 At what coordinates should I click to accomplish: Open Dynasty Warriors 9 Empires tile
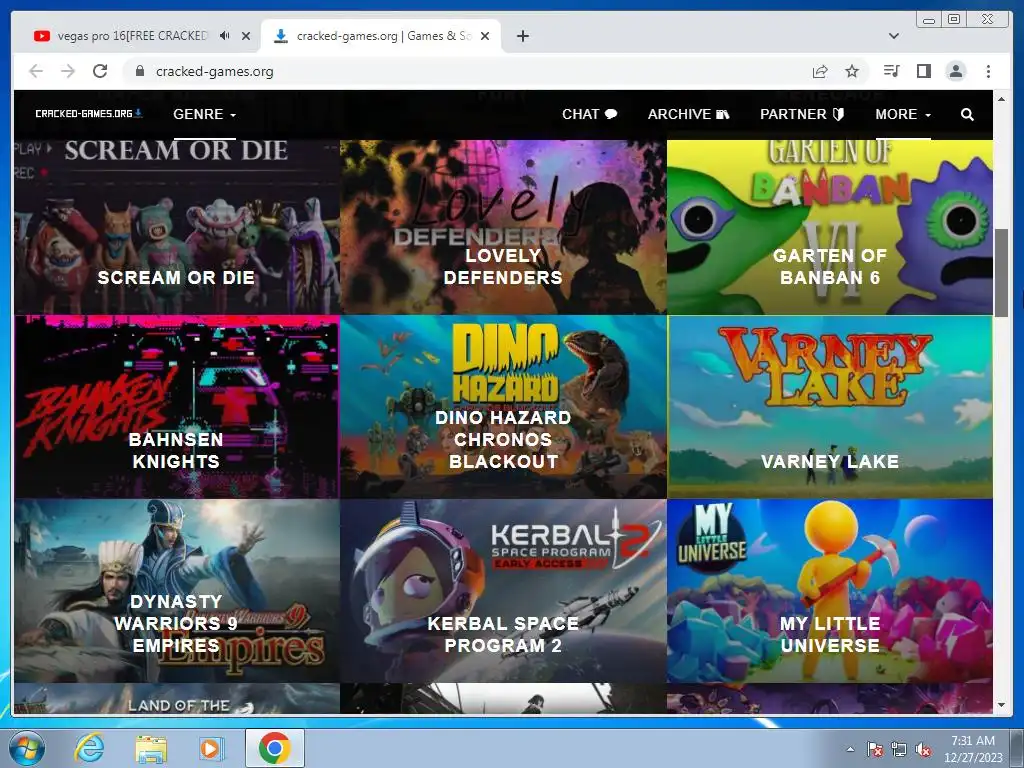point(176,591)
